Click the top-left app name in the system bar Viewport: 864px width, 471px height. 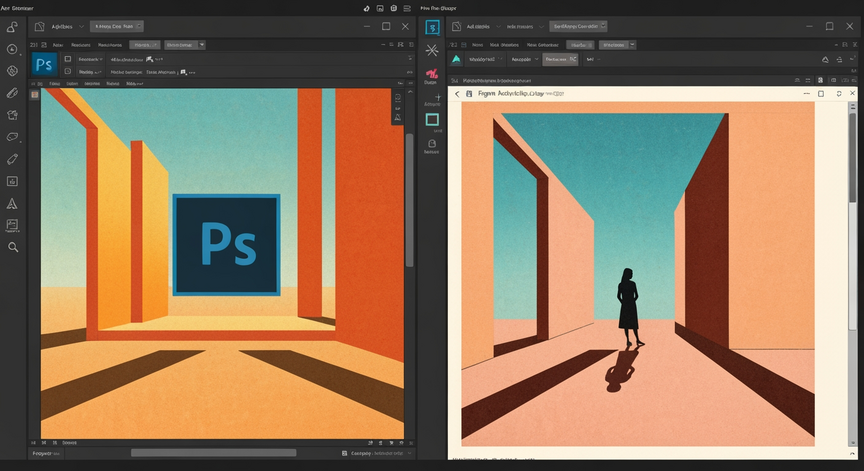(x=17, y=8)
